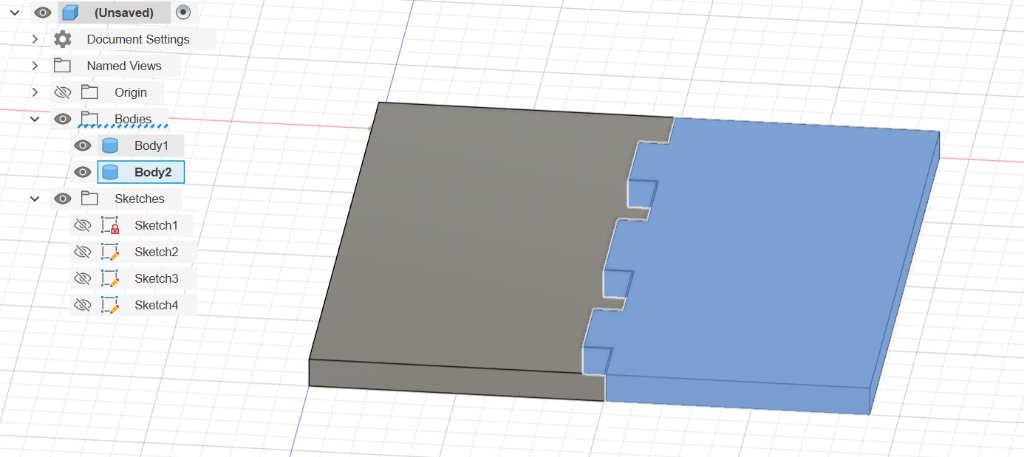Click the Sketch4 sketch icon
Screen dimensions: 1024x457
(x=110, y=305)
